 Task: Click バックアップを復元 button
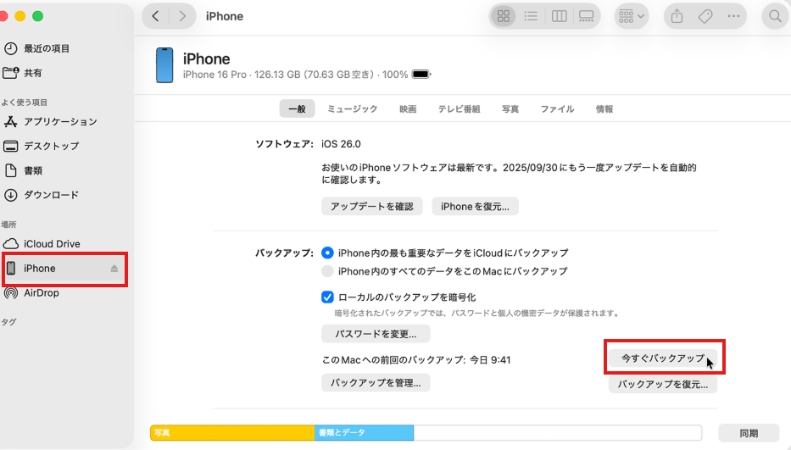(x=663, y=384)
